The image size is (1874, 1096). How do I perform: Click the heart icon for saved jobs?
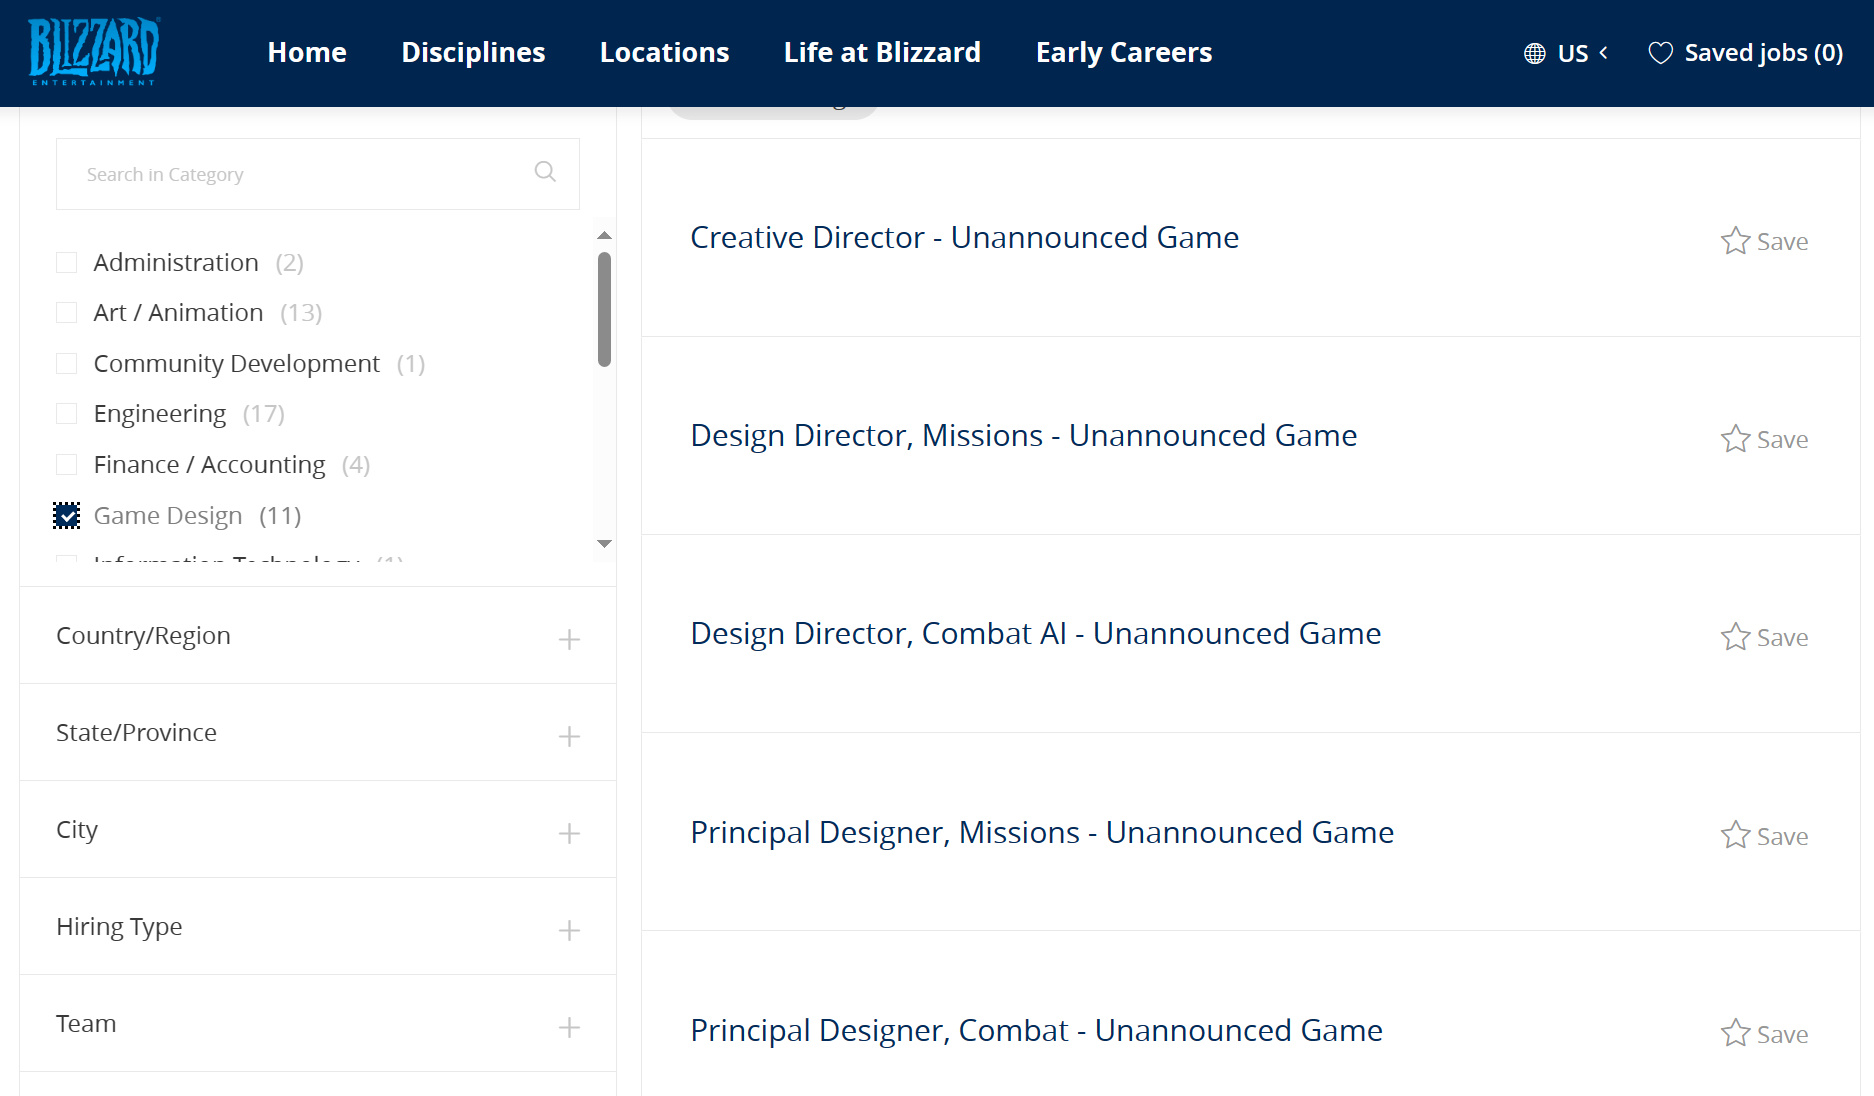[1660, 54]
